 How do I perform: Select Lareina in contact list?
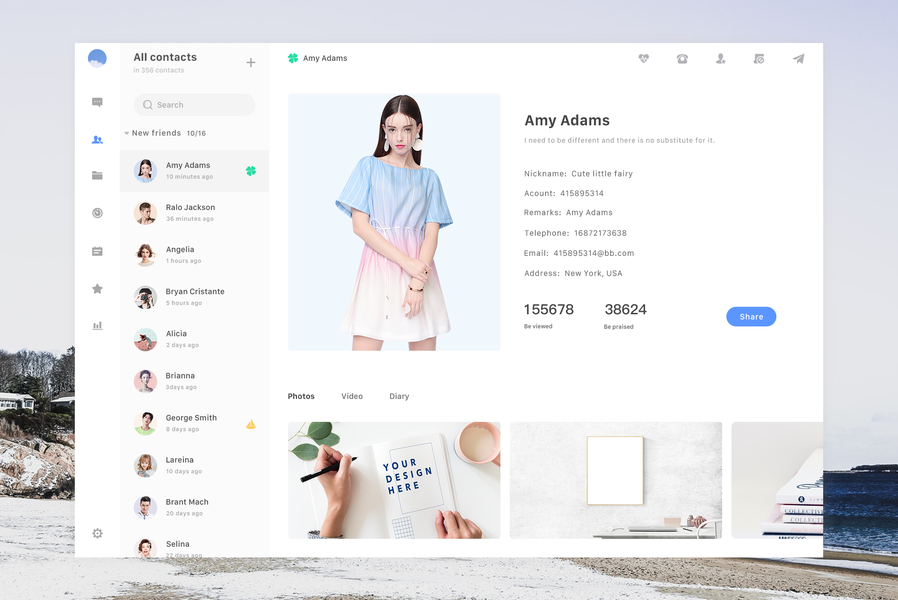(x=194, y=465)
